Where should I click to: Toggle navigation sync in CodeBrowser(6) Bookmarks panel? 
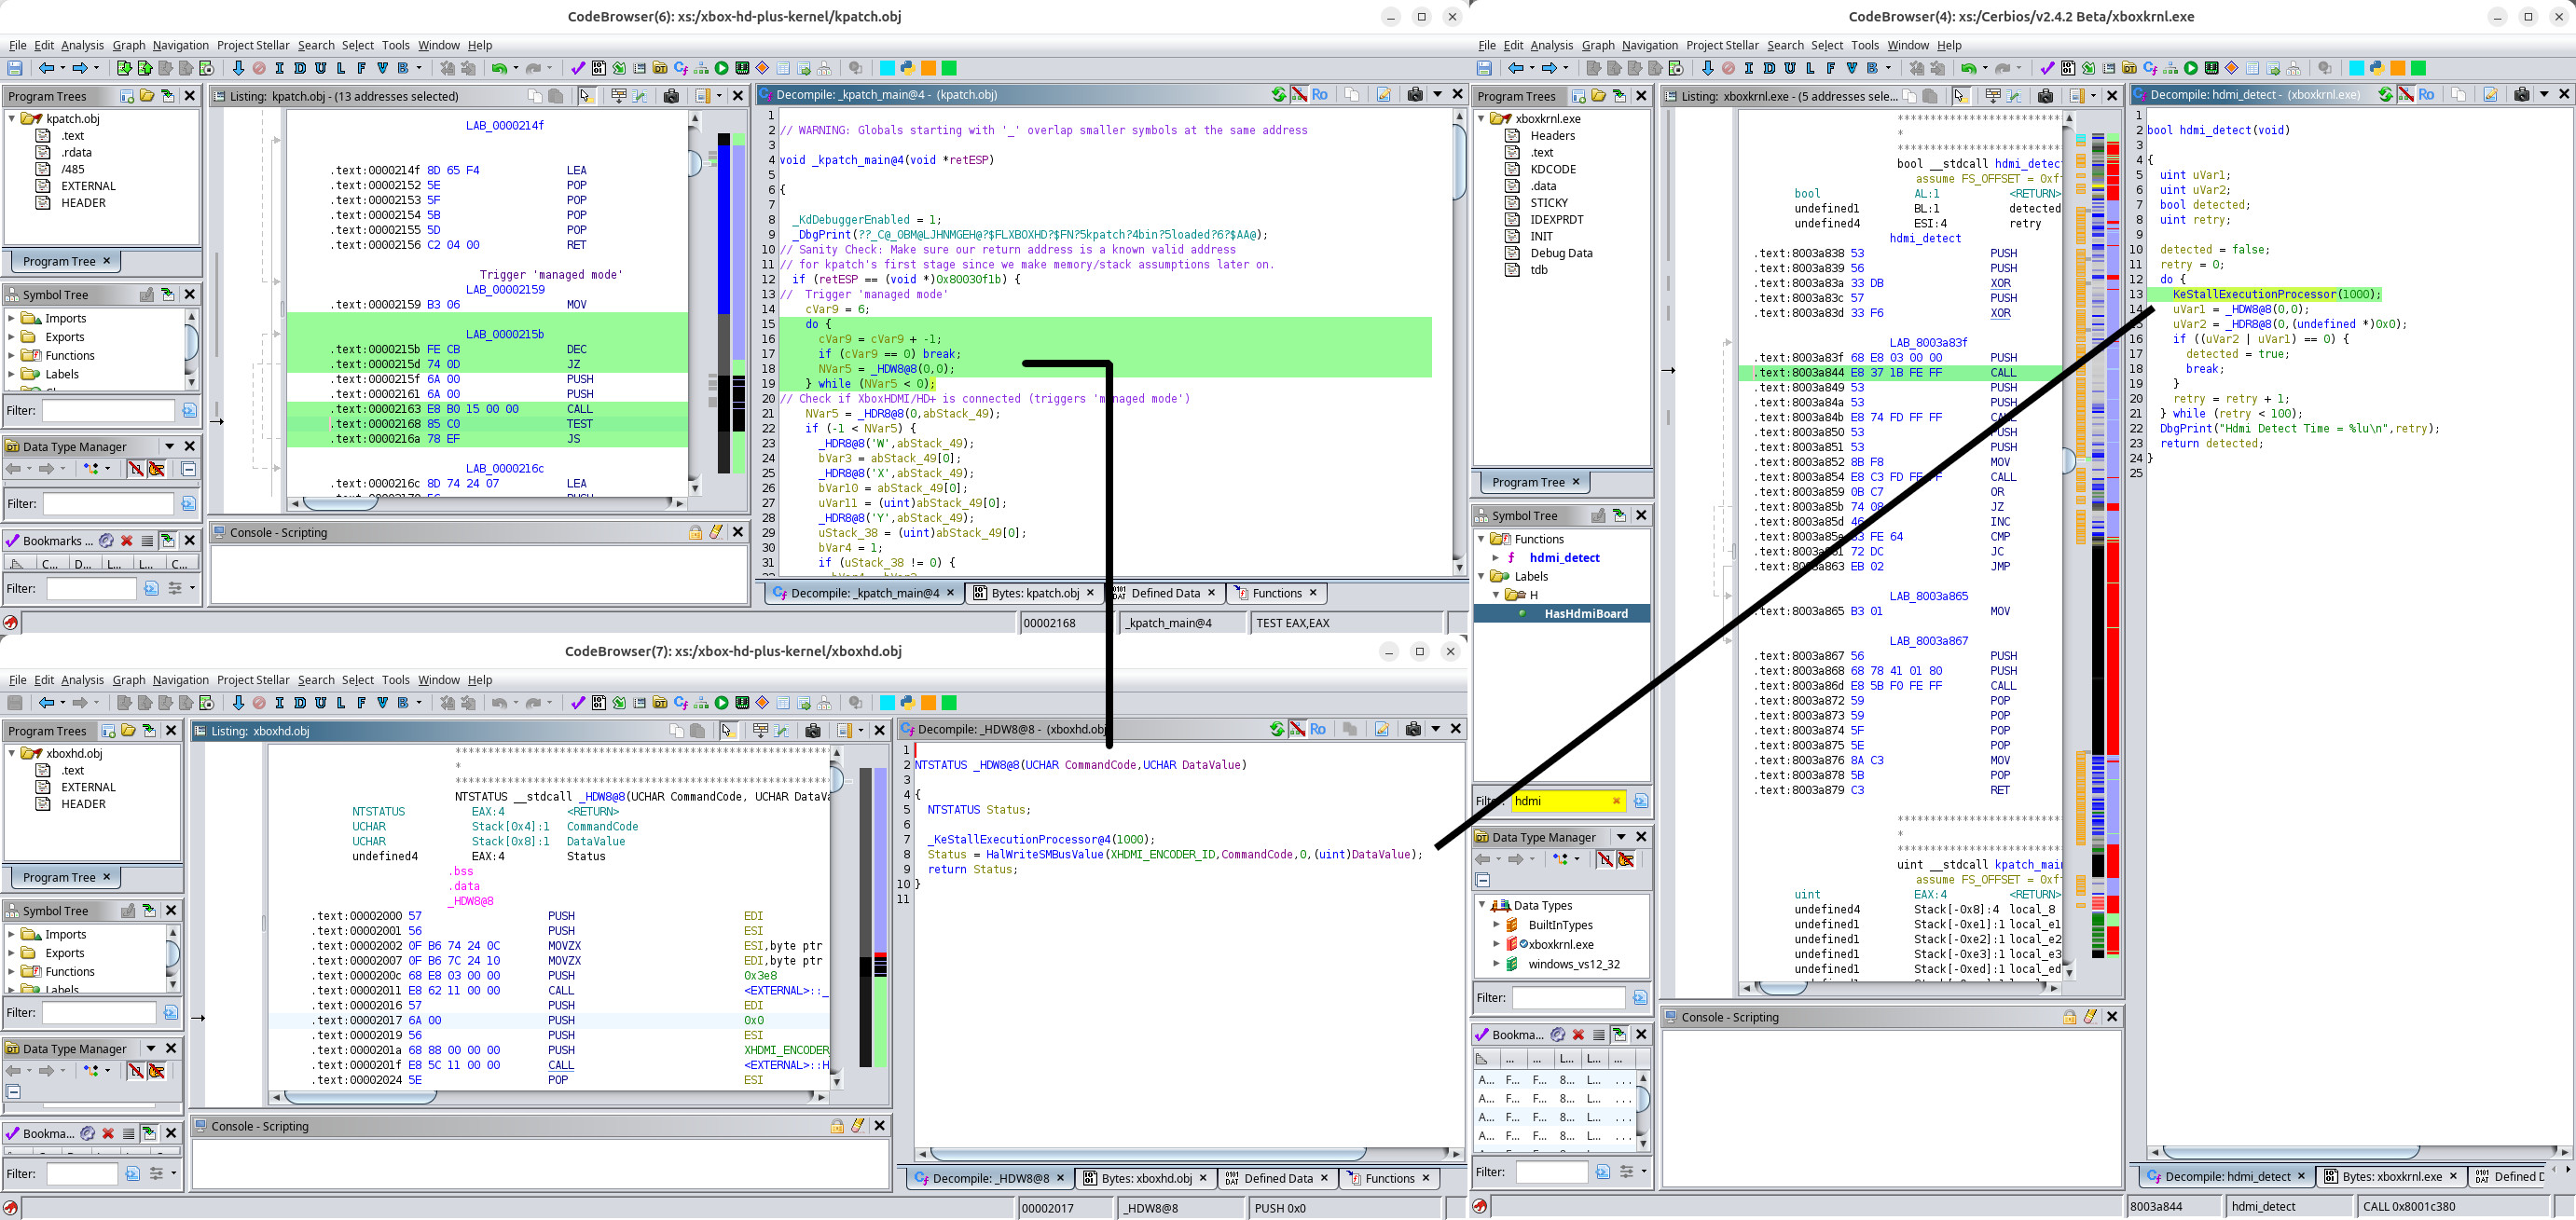(x=168, y=540)
